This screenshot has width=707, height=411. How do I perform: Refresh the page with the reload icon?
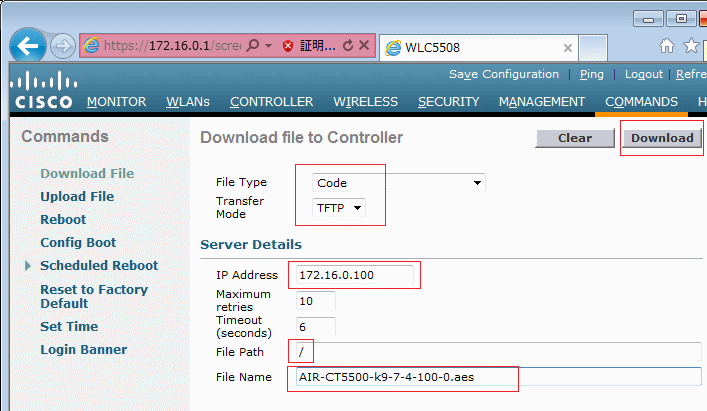click(348, 45)
